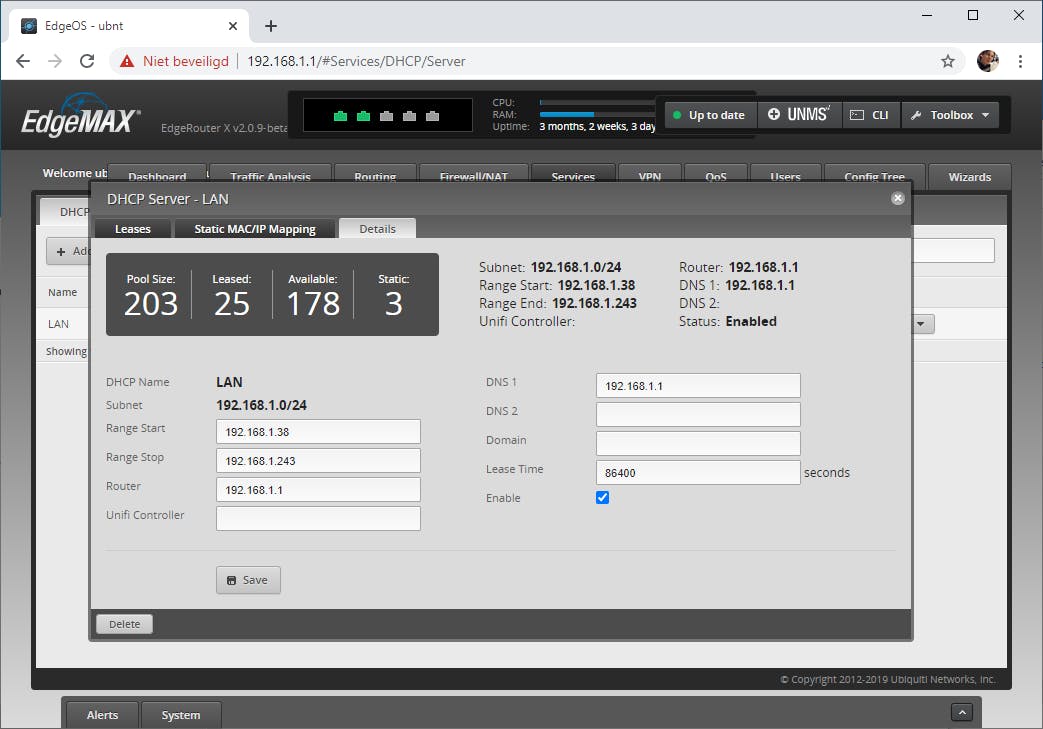
Task: Open Chrome profile avatar
Action: (987, 61)
